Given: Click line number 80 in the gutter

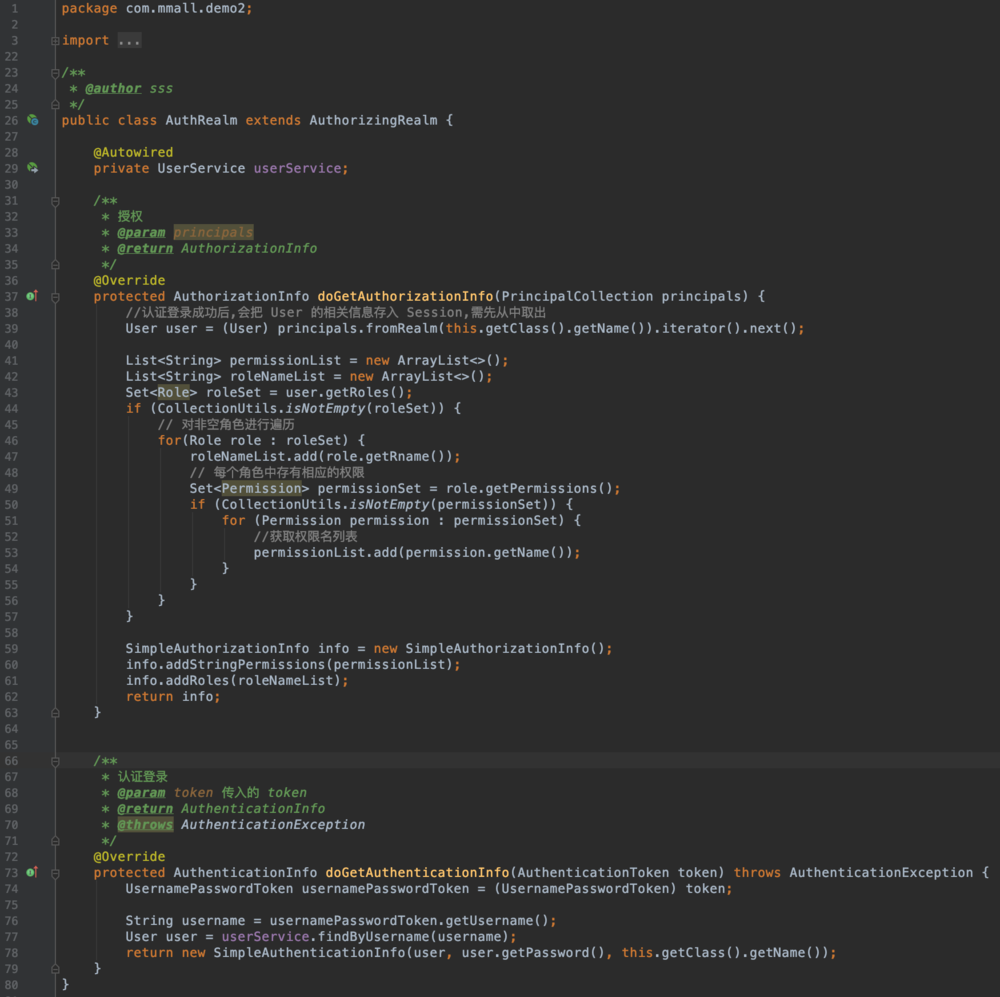Looking at the screenshot, I should pyautogui.click(x=11, y=985).
